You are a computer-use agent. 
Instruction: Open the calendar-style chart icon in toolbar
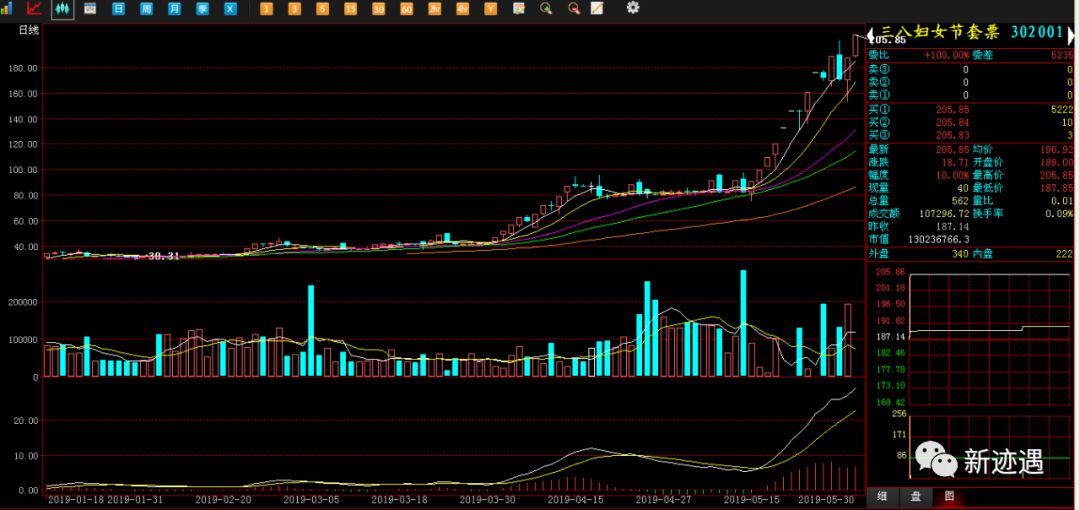(x=90, y=8)
